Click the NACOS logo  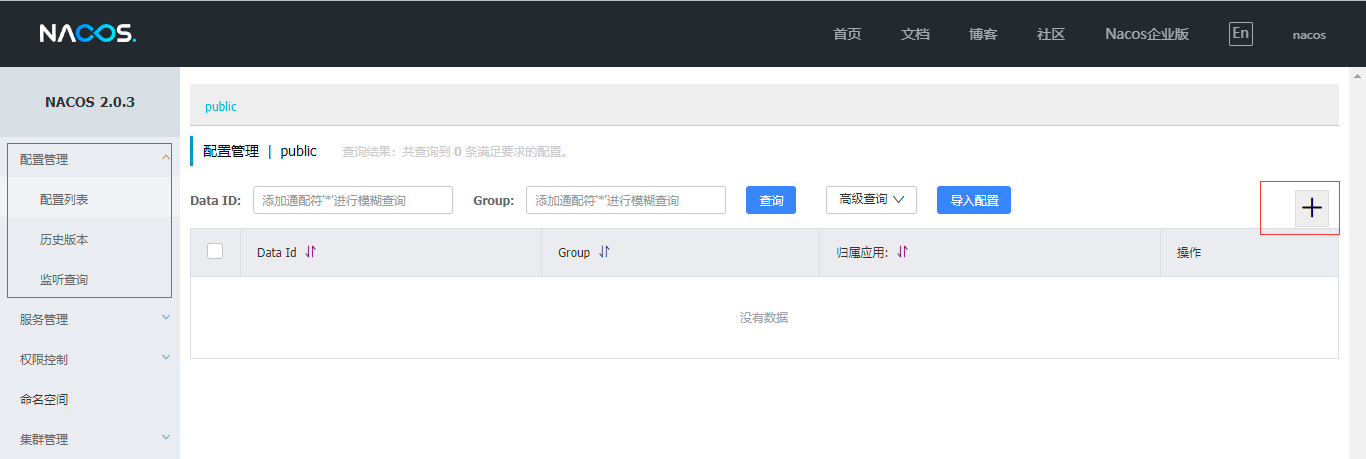[88, 34]
